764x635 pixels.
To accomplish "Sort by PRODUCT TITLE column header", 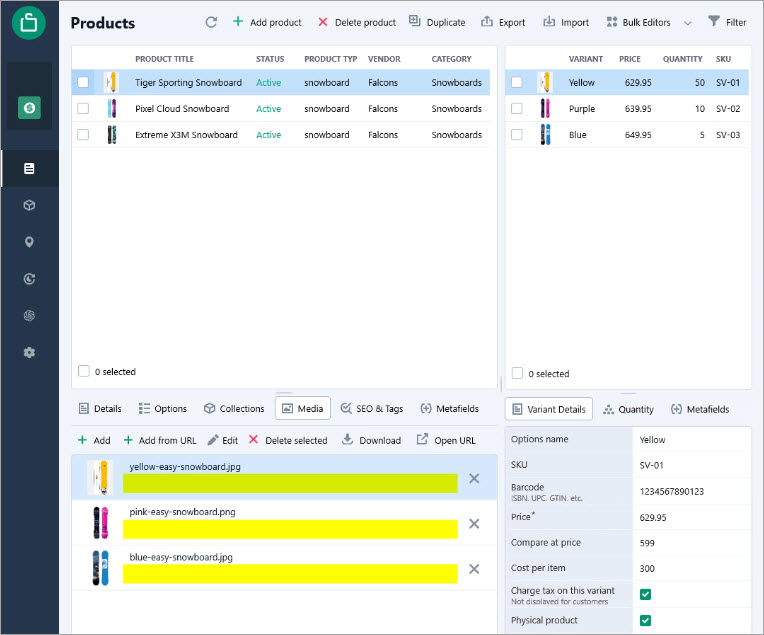I will [x=164, y=59].
